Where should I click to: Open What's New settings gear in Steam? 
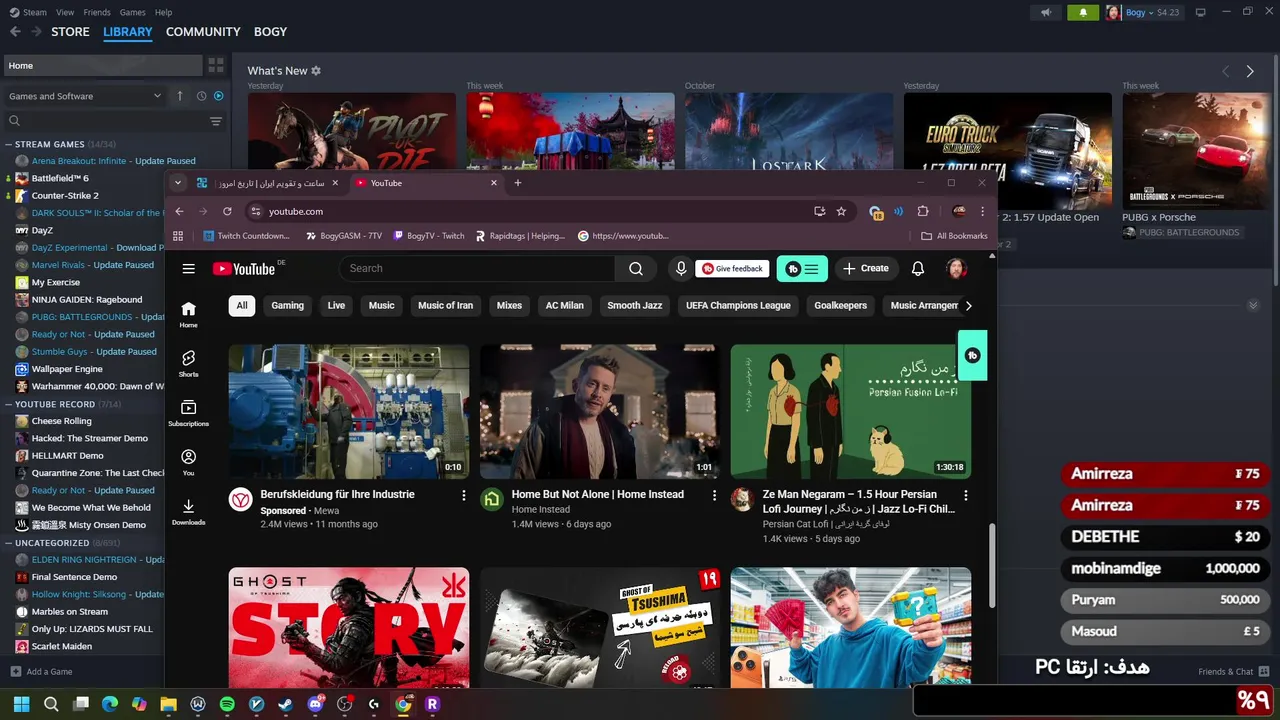click(316, 71)
